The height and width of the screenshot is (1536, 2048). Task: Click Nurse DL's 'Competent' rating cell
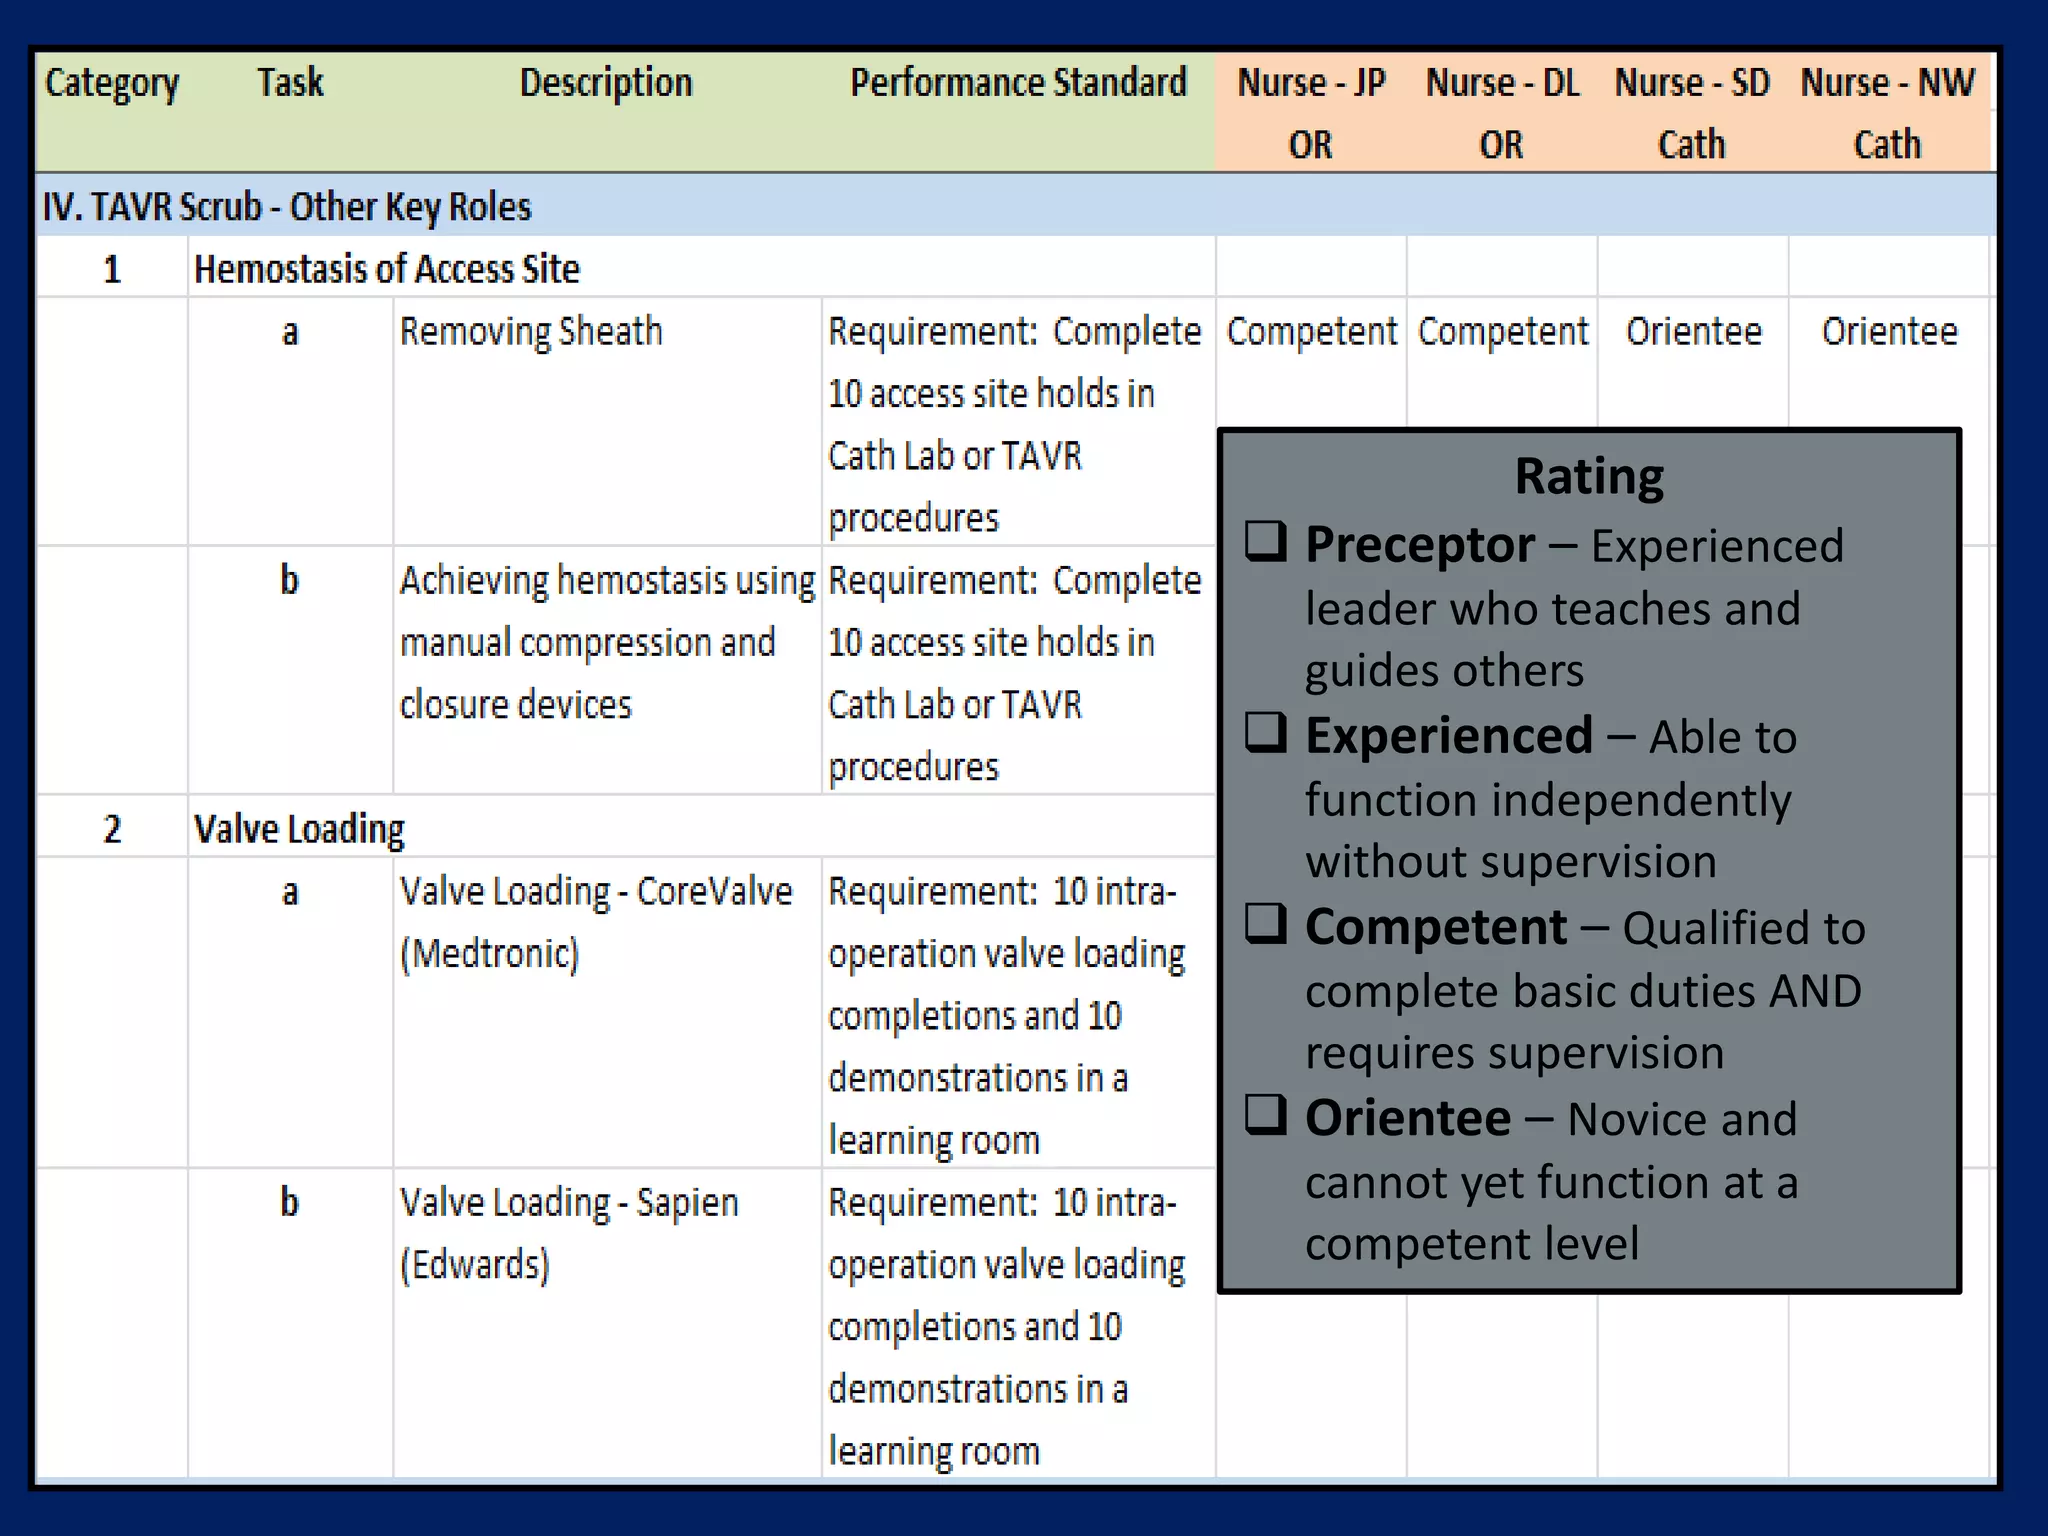pyautogui.click(x=1502, y=332)
